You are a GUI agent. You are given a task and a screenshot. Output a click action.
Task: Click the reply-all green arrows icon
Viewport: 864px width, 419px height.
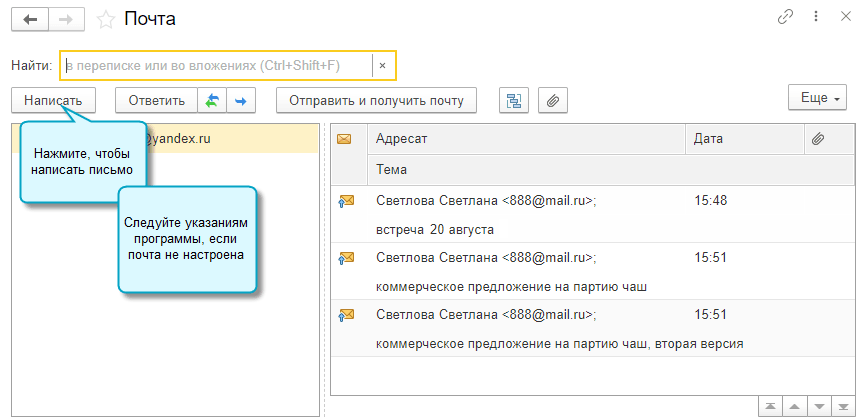click(x=212, y=100)
